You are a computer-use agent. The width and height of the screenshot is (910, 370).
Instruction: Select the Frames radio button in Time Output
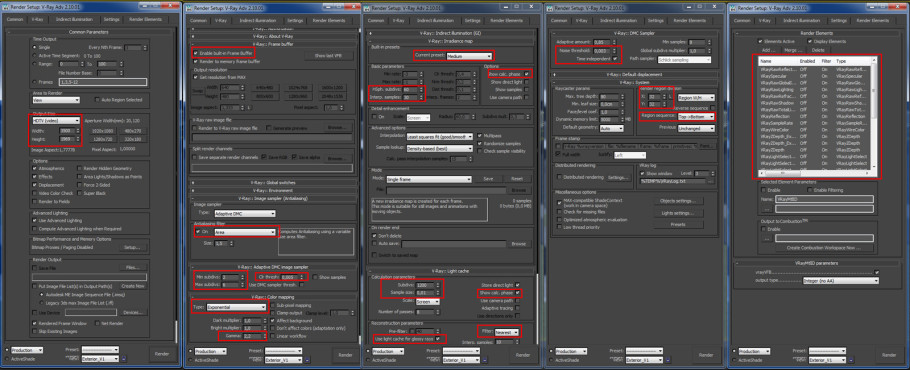coord(34,82)
